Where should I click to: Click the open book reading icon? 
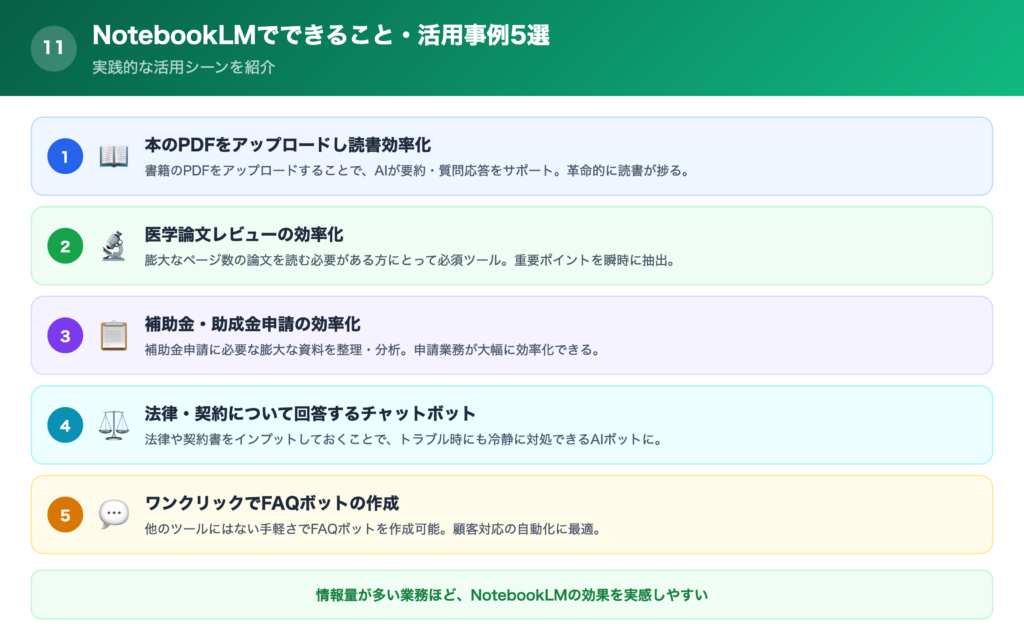pos(113,155)
